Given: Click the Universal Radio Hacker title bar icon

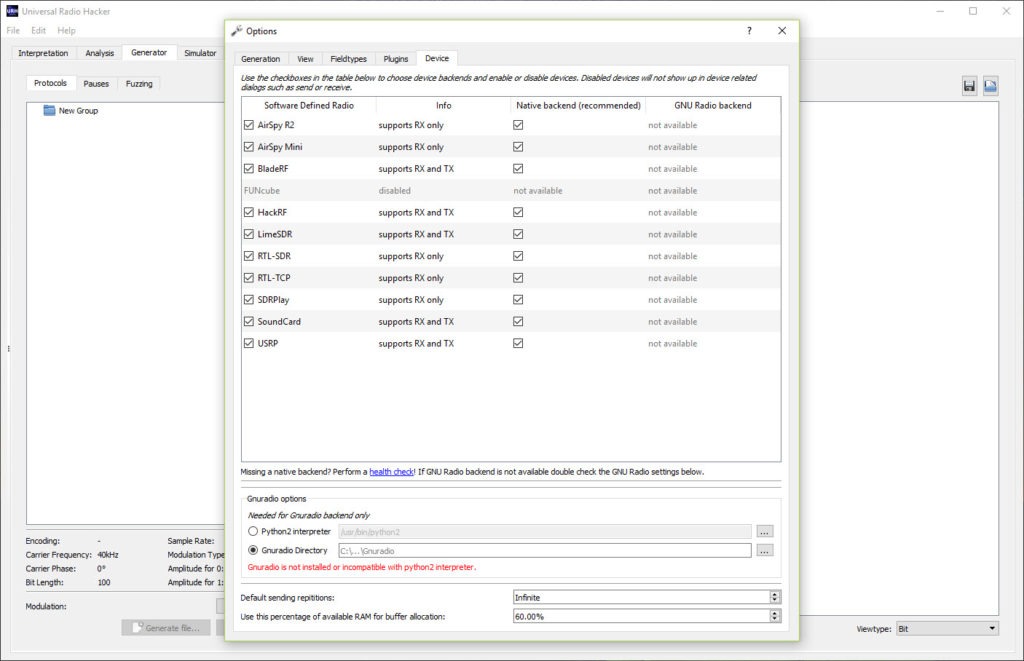Looking at the screenshot, I should 12,11.
